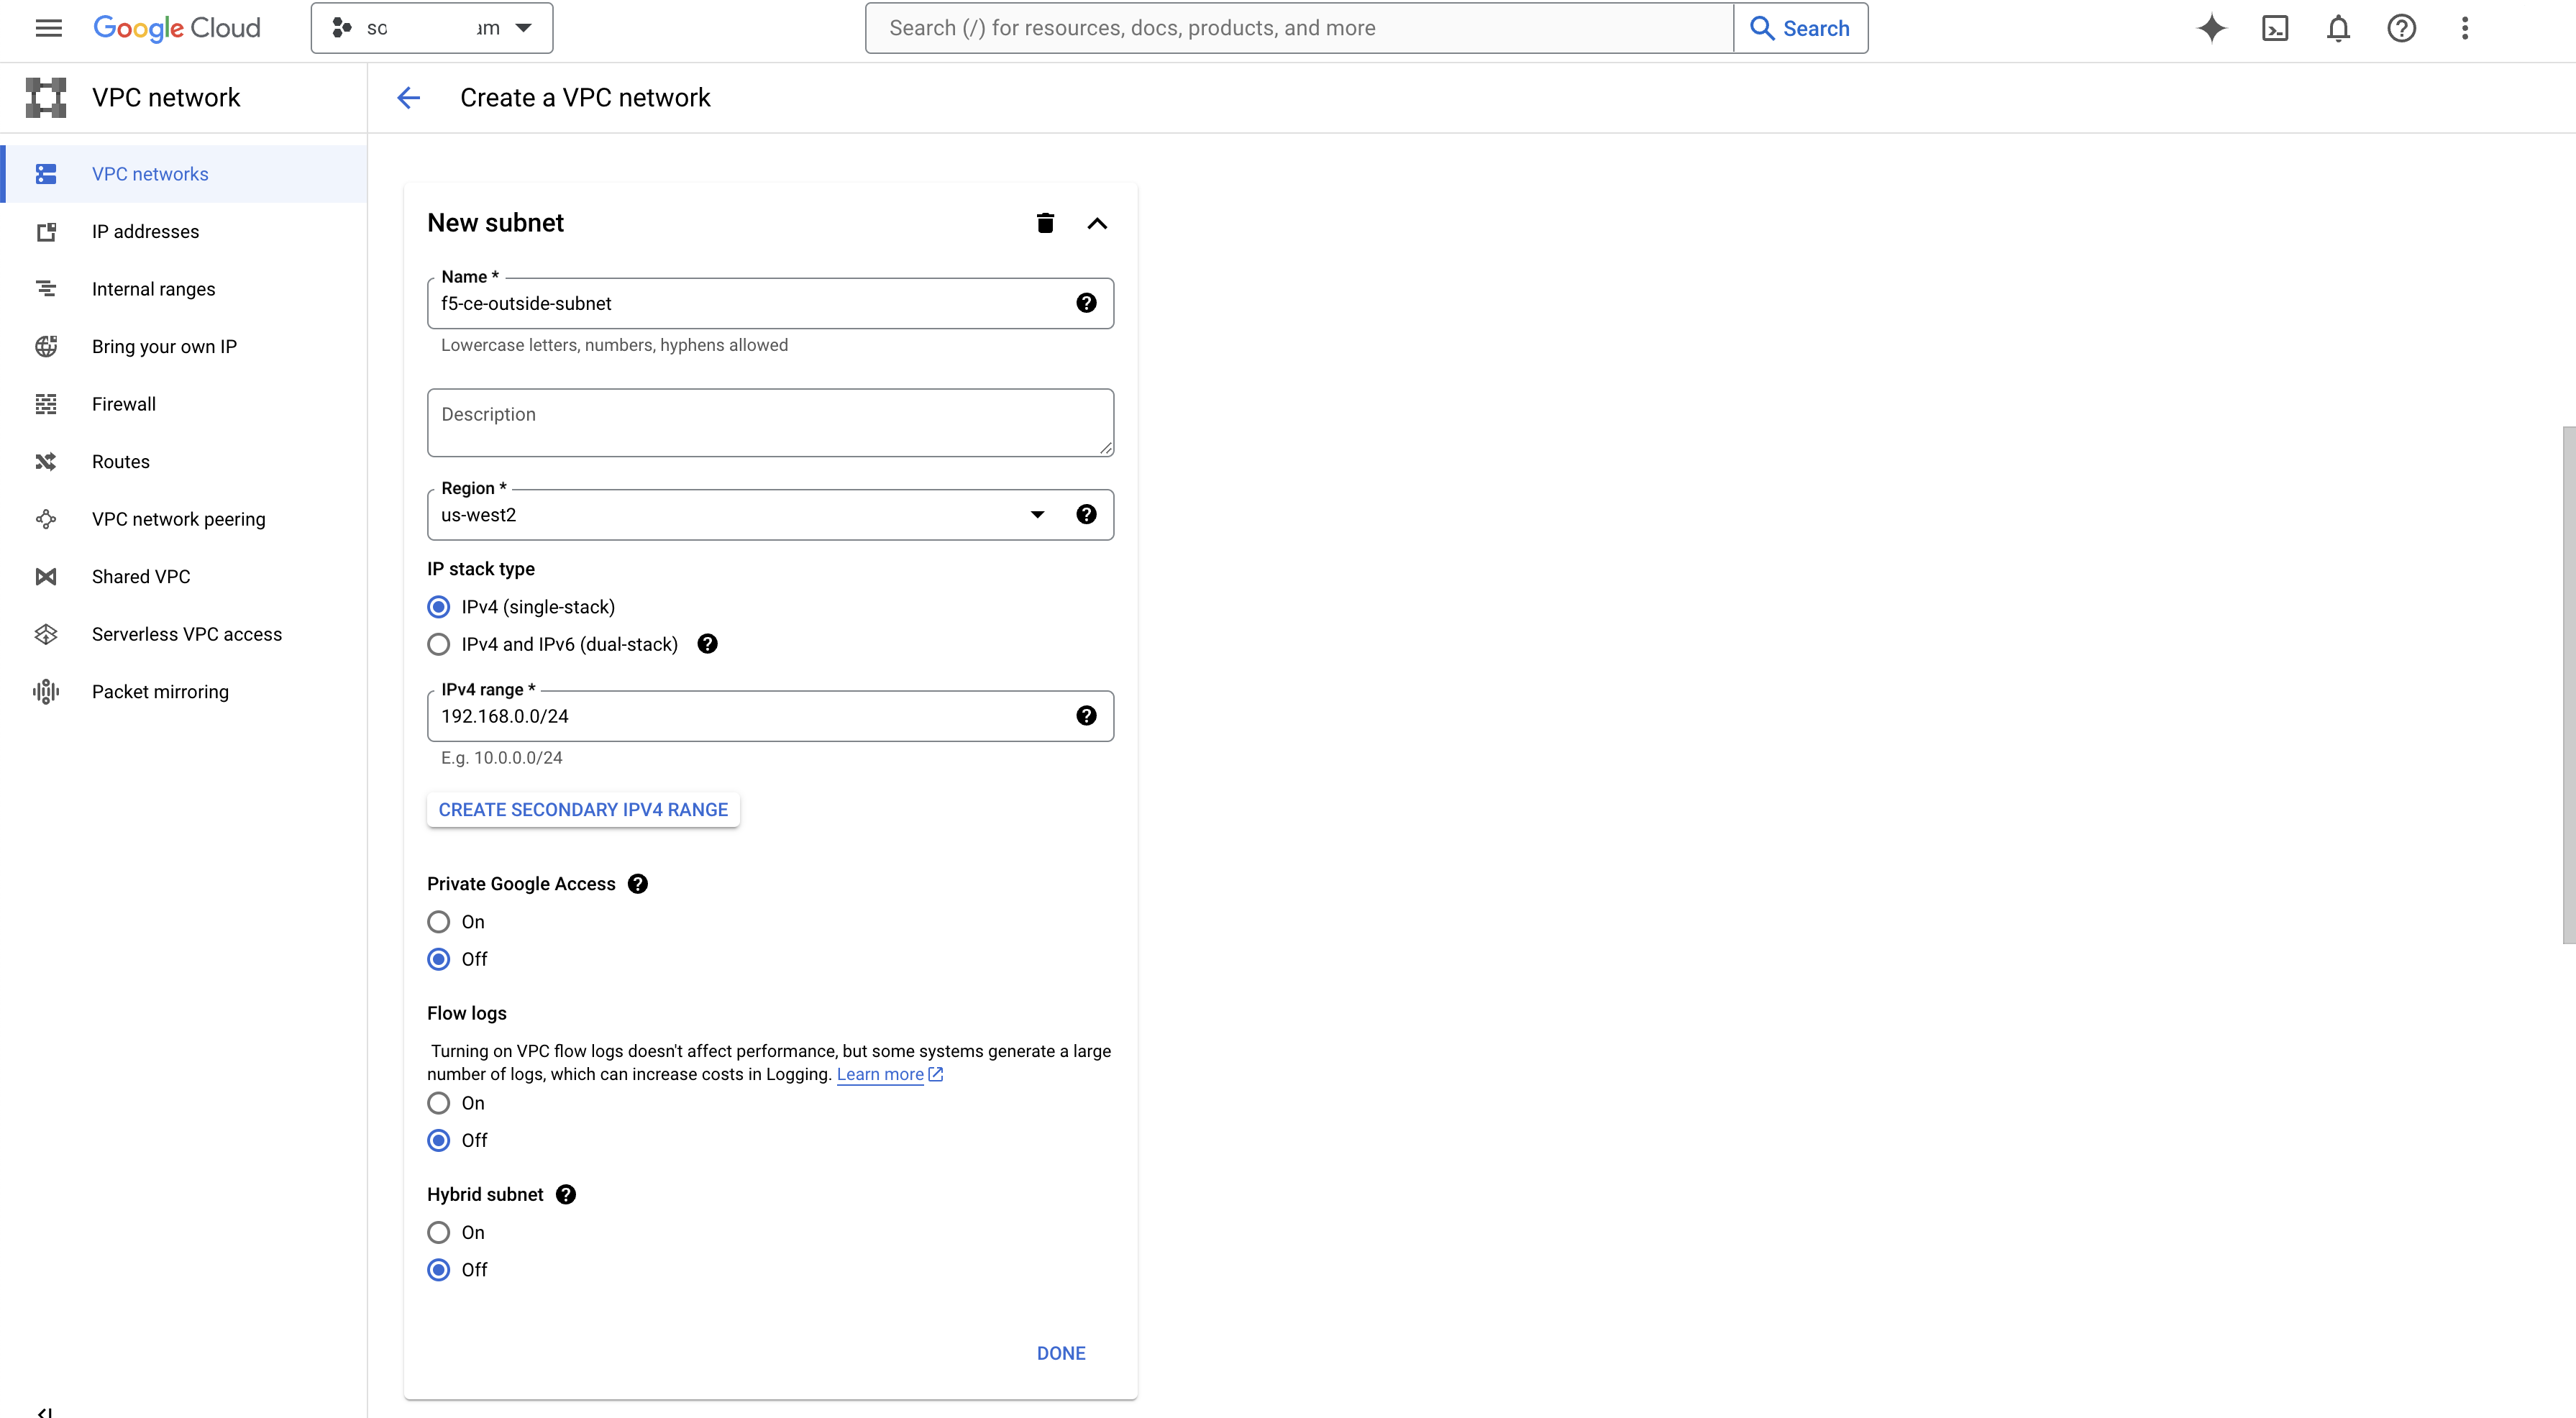This screenshot has height=1418, width=2576.
Task: Collapse the New subnet section
Action: point(1097,223)
